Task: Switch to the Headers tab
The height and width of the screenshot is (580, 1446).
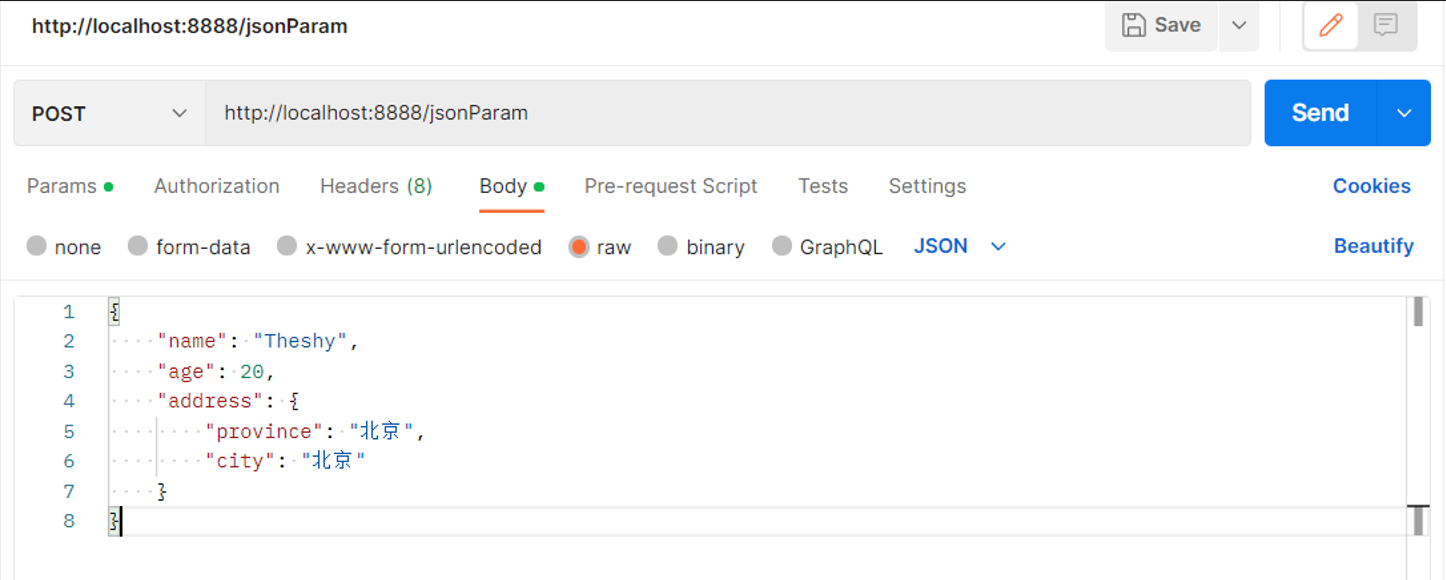Action: [375, 186]
